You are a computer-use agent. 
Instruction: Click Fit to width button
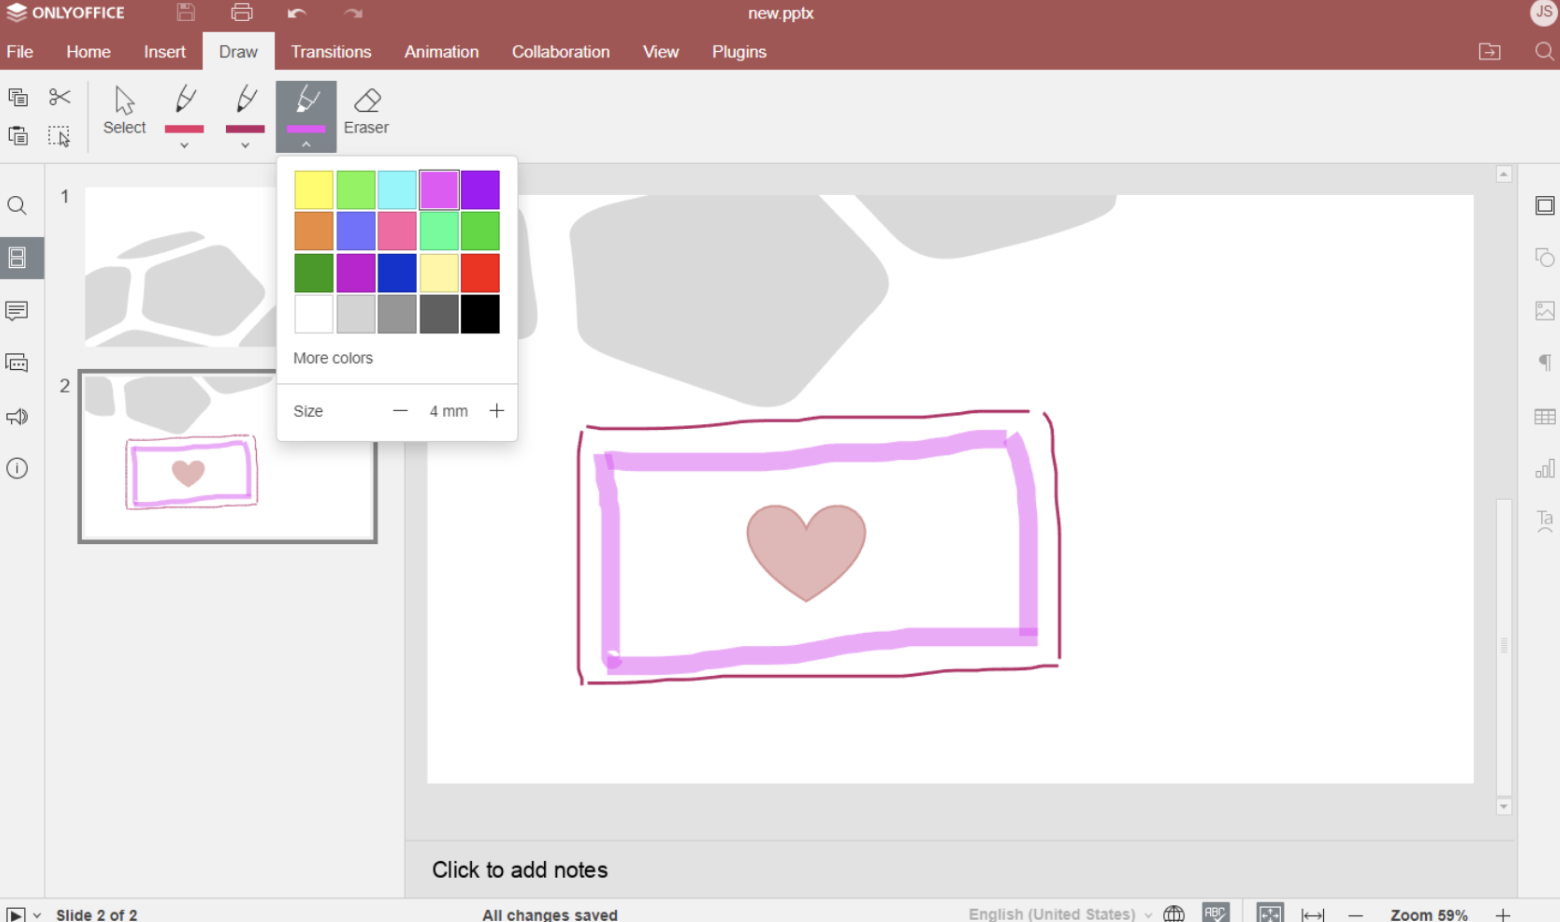click(1313, 915)
